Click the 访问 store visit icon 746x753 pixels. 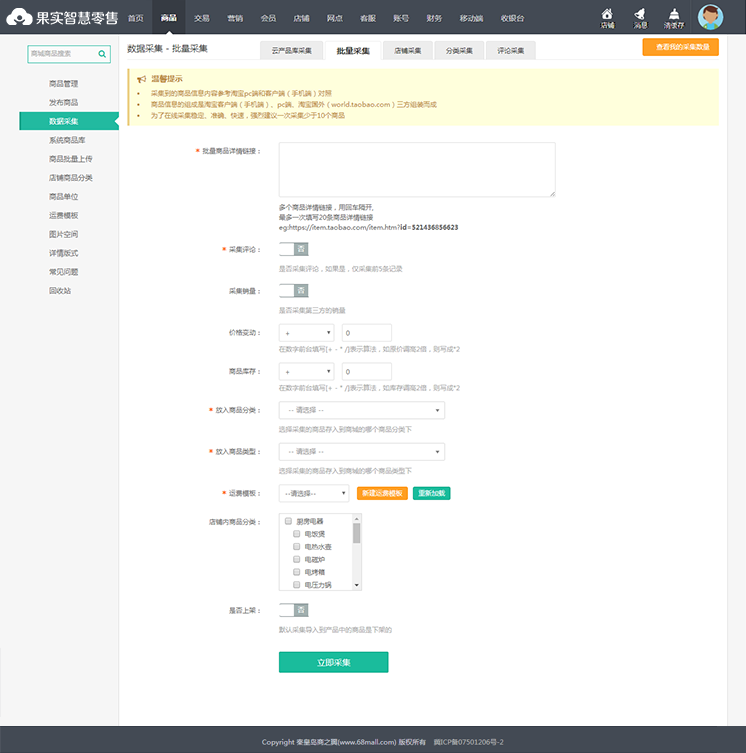click(x=607, y=17)
